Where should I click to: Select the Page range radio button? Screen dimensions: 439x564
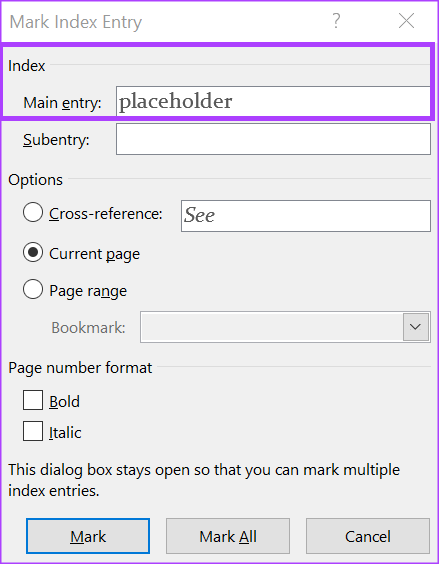tap(33, 289)
